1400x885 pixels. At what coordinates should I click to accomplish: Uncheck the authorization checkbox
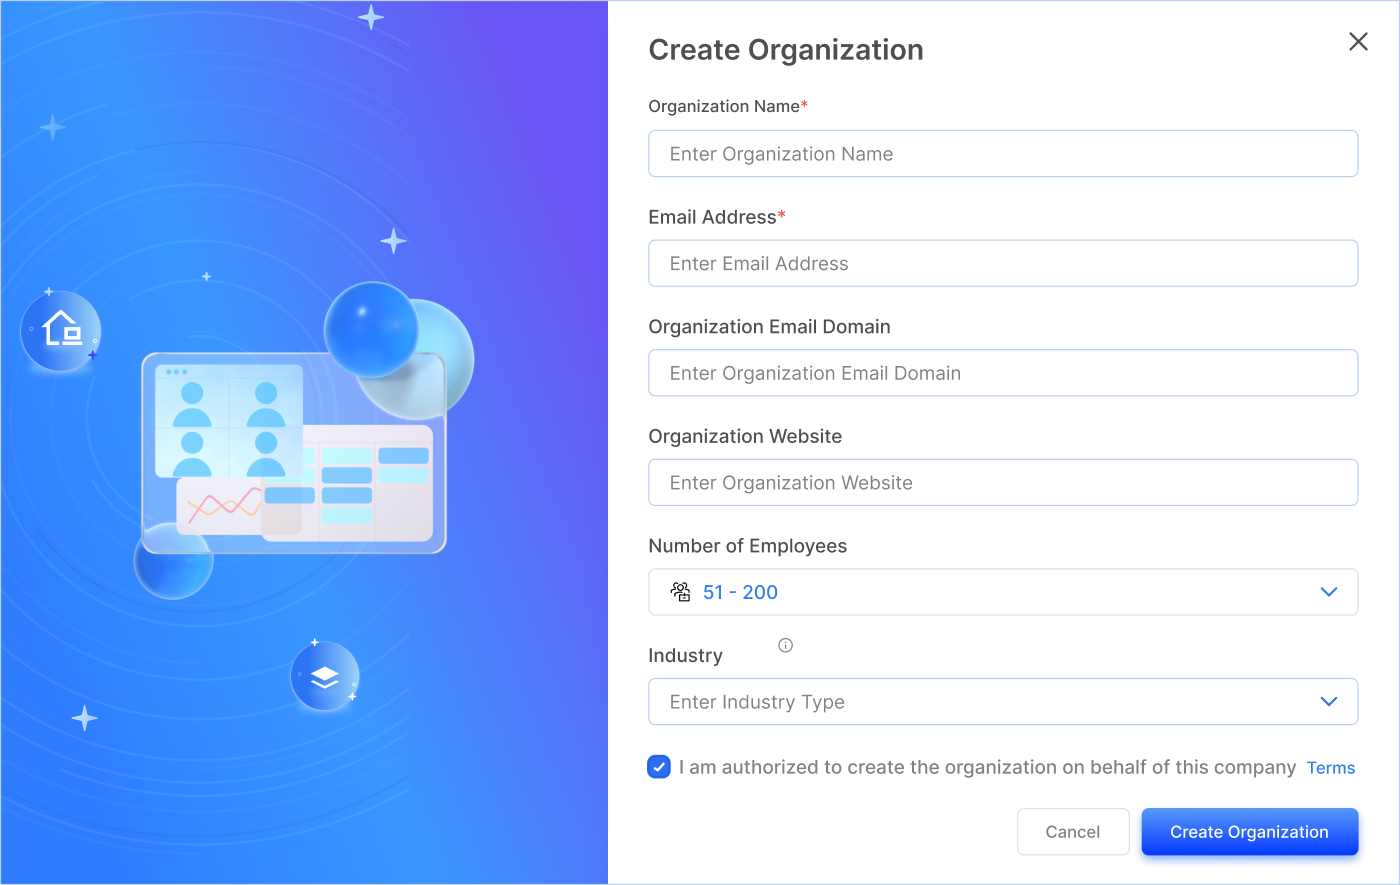pyautogui.click(x=659, y=767)
